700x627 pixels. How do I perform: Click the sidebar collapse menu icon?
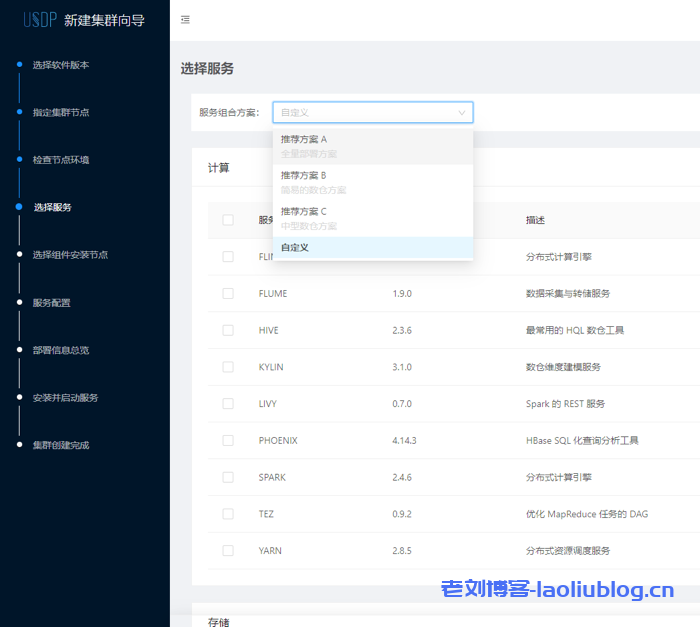point(185,20)
